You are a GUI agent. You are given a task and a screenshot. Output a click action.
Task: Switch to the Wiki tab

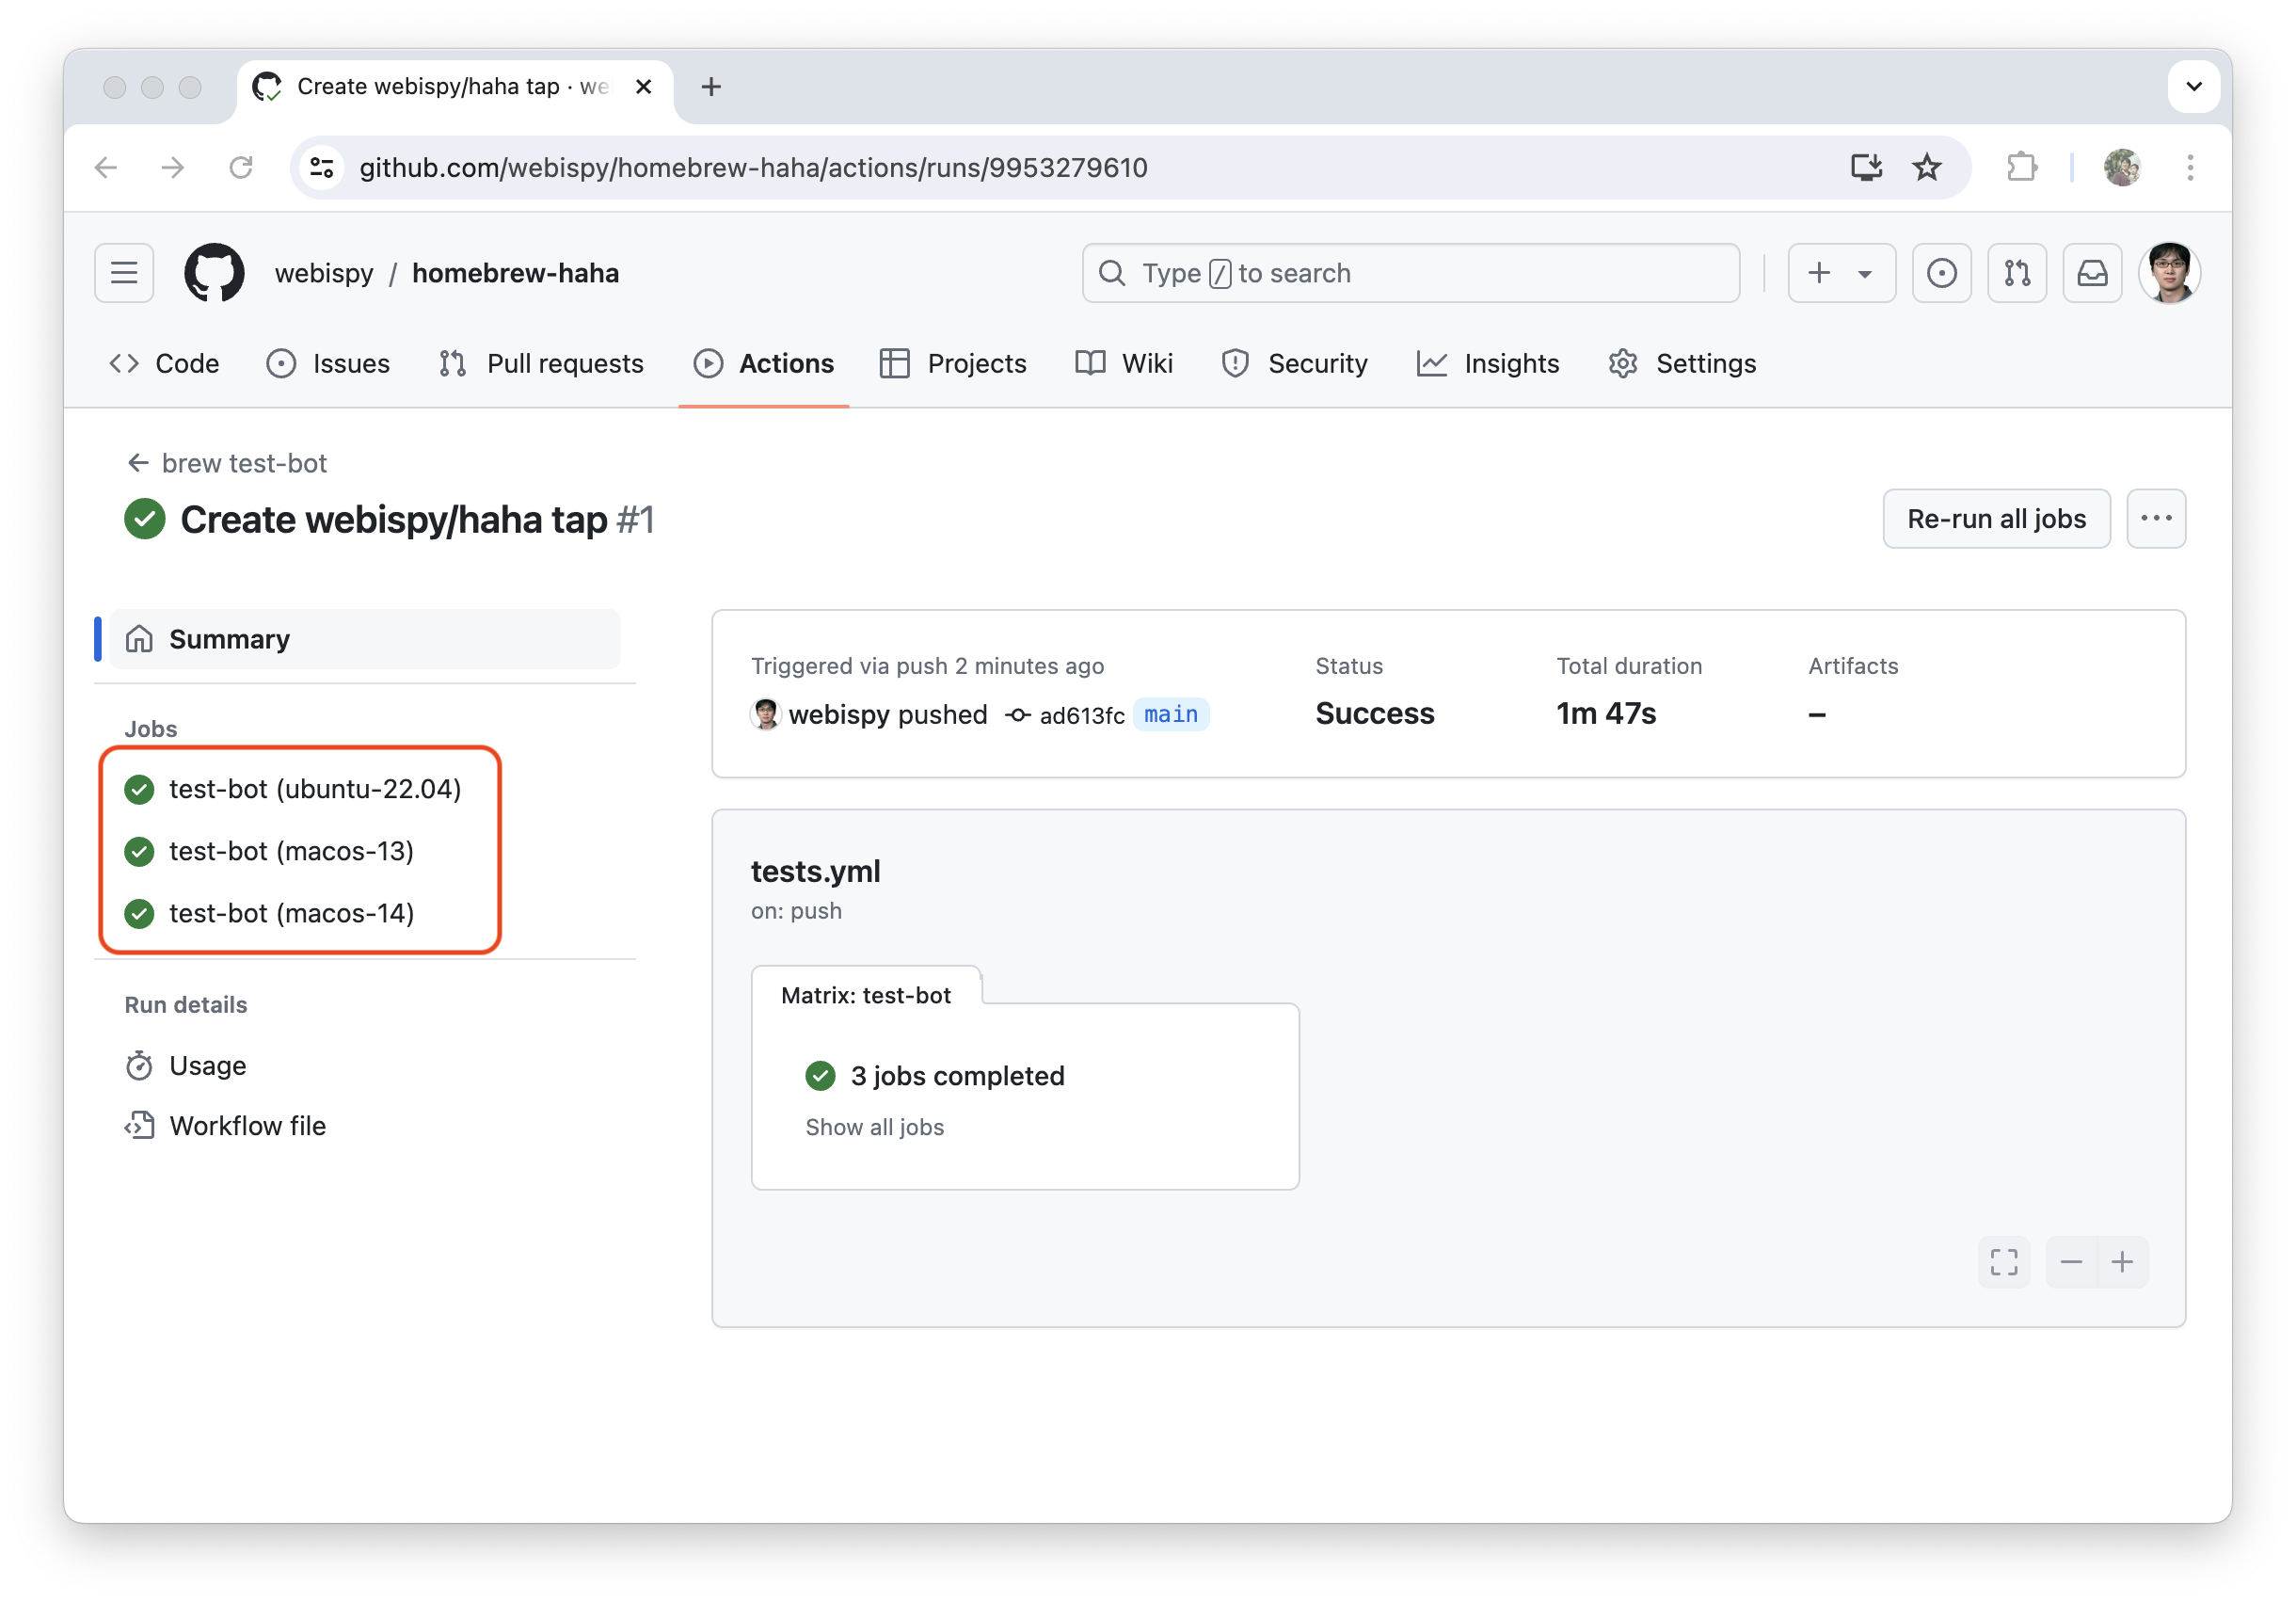pyautogui.click(x=1124, y=364)
